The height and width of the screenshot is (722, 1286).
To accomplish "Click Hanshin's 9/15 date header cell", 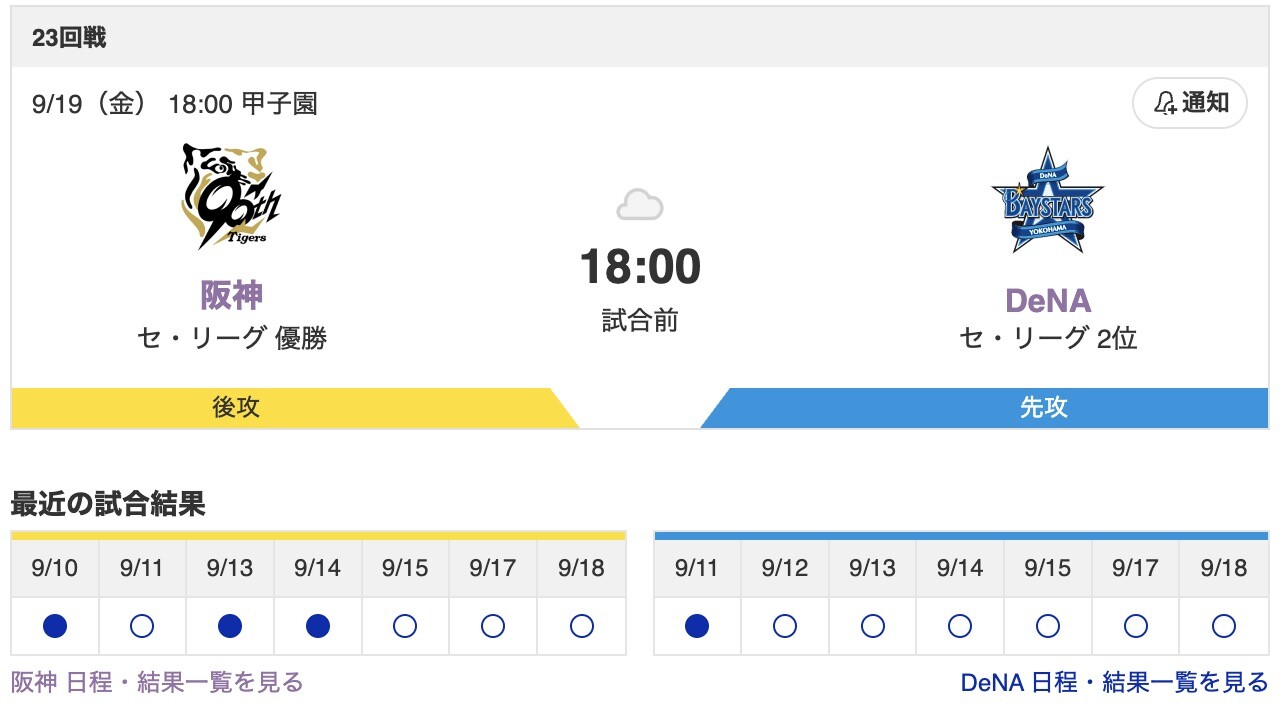I will (405, 569).
